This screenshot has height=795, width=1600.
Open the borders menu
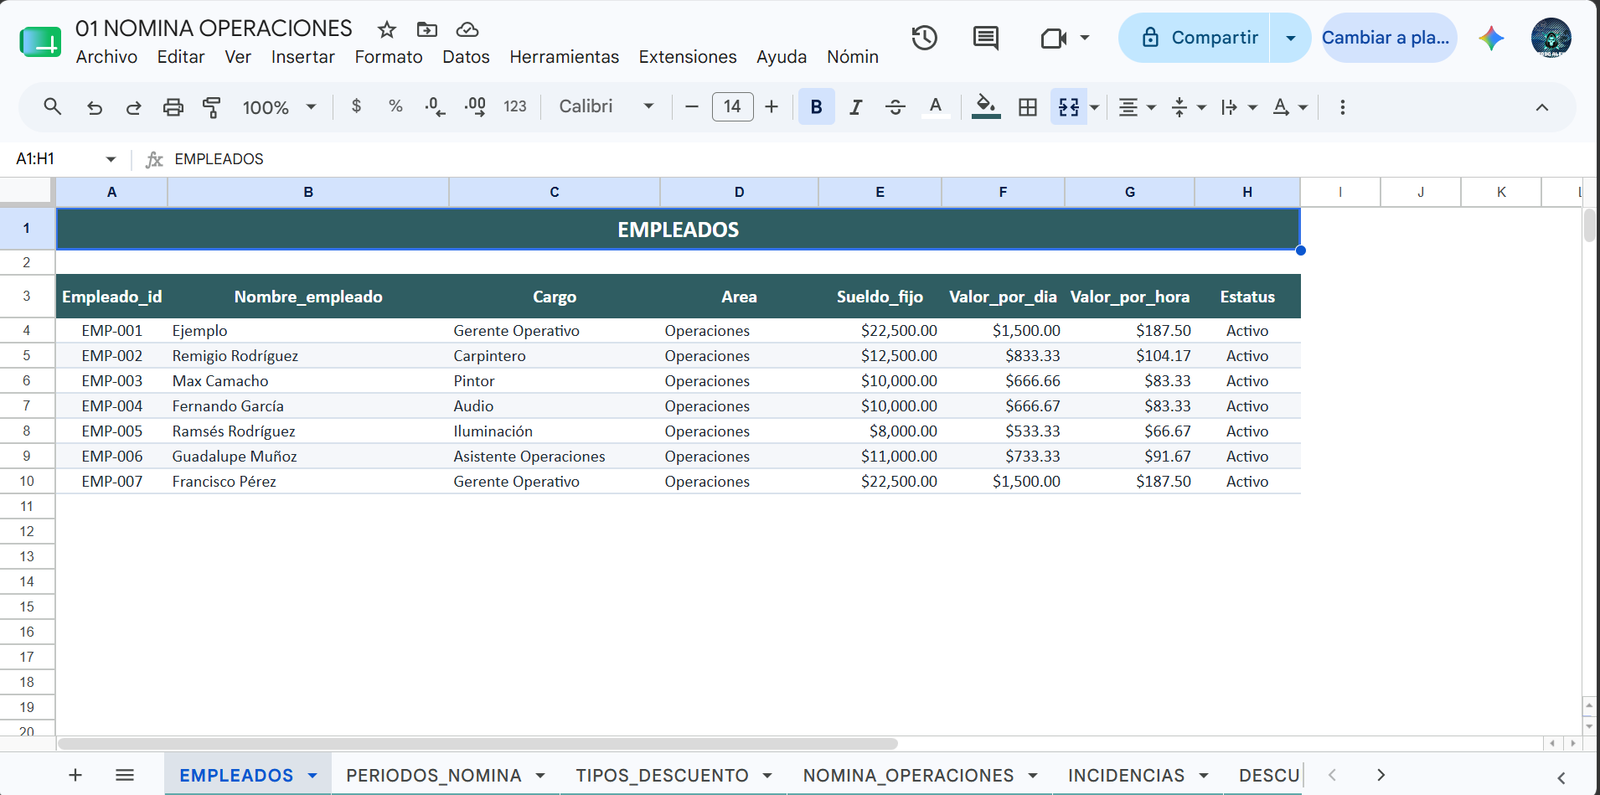1027,107
